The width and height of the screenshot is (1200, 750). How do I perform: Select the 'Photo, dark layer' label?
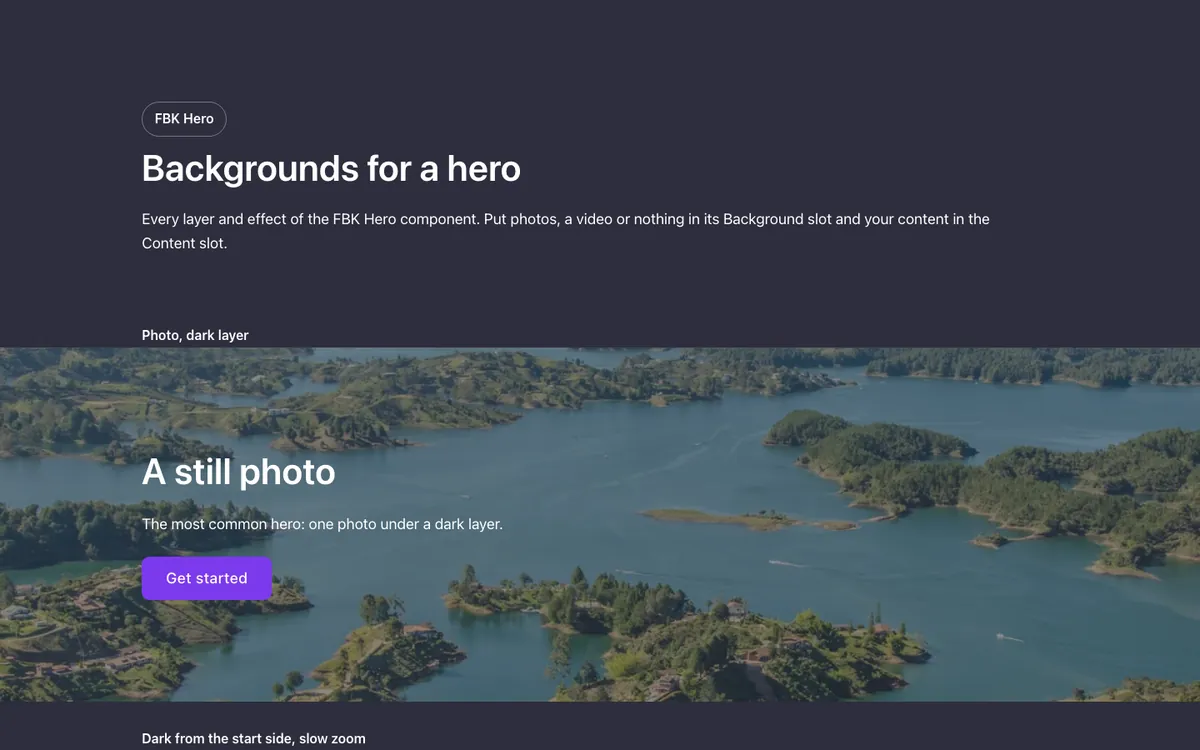[x=195, y=335]
